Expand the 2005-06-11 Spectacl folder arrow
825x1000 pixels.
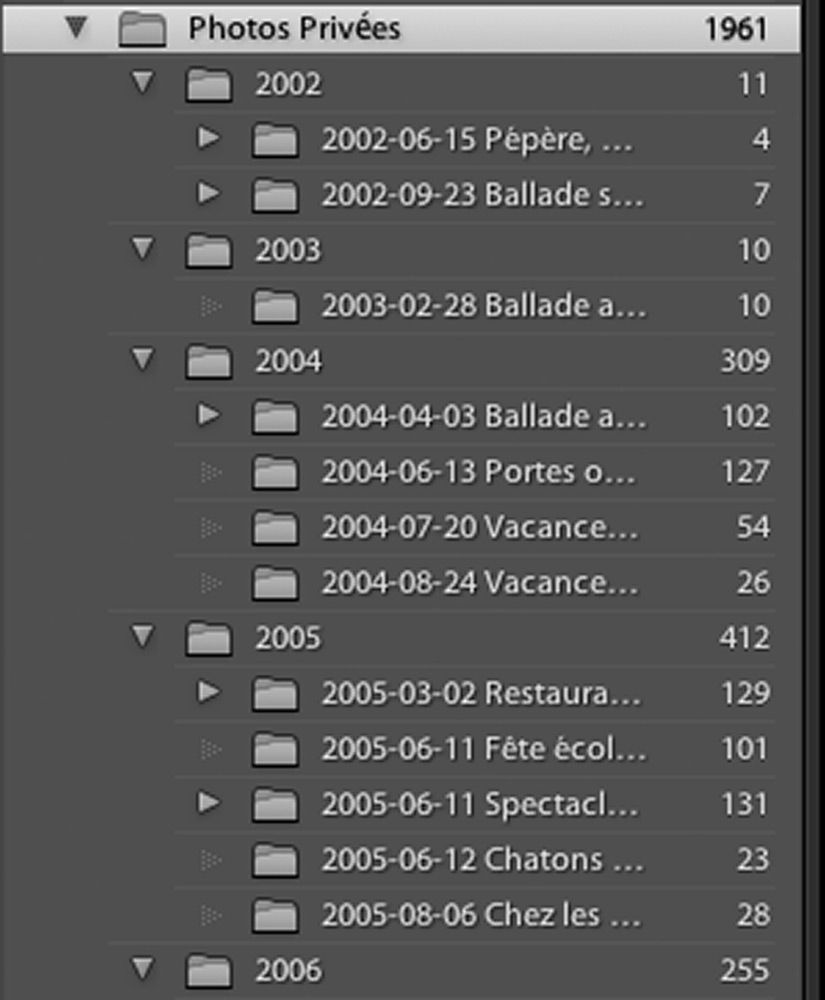pos(208,803)
